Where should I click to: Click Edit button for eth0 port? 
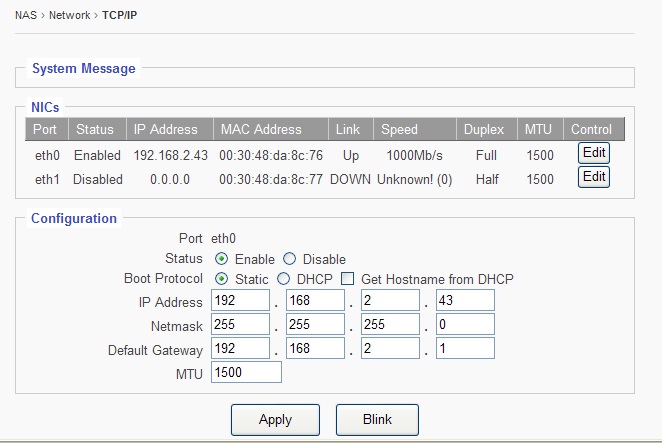(594, 153)
